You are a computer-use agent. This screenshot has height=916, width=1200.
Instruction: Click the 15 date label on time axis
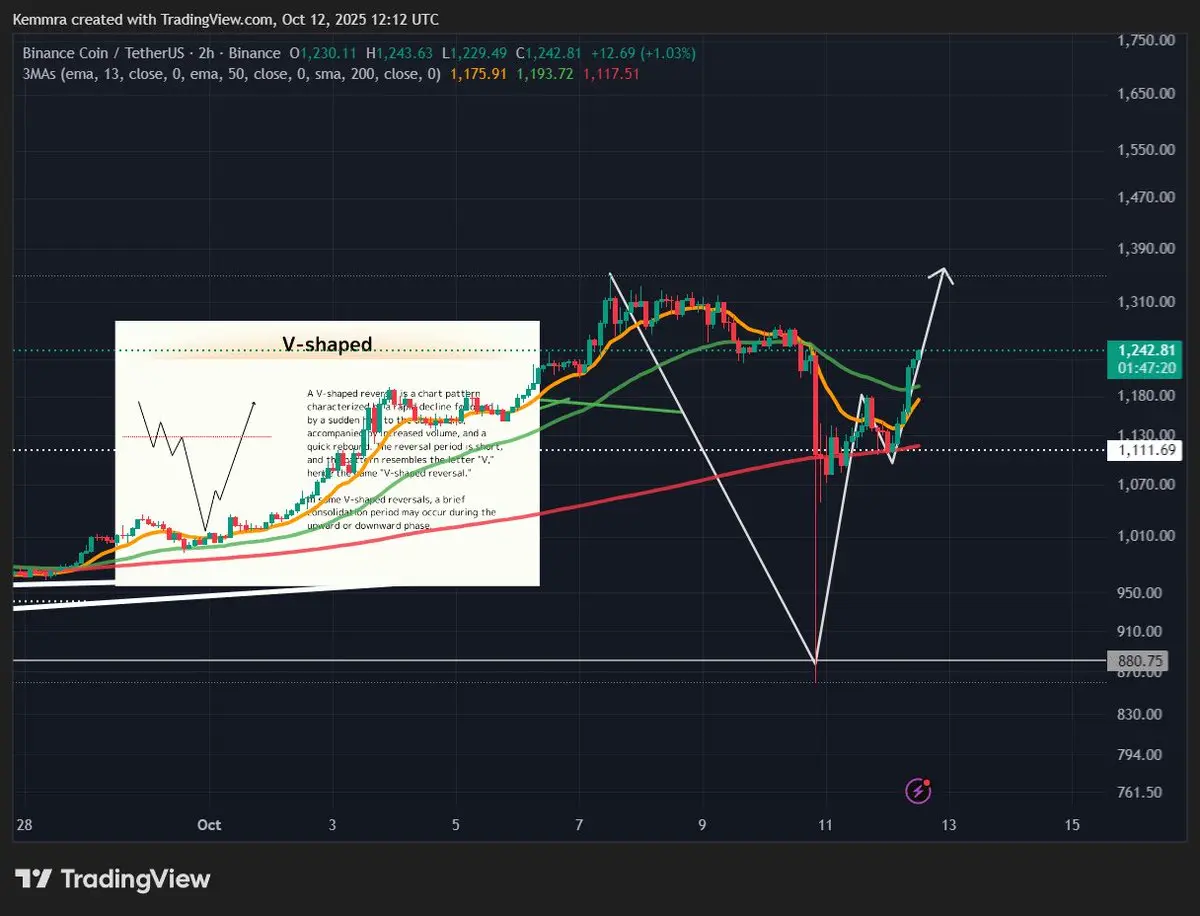pyautogui.click(x=1072, y=825)
